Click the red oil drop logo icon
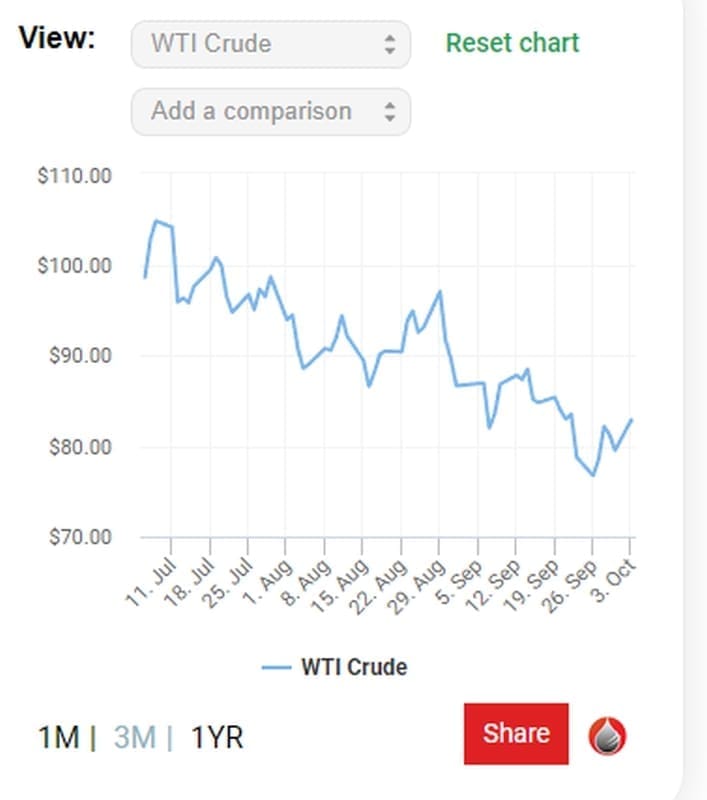 click(x=608, y=735)
